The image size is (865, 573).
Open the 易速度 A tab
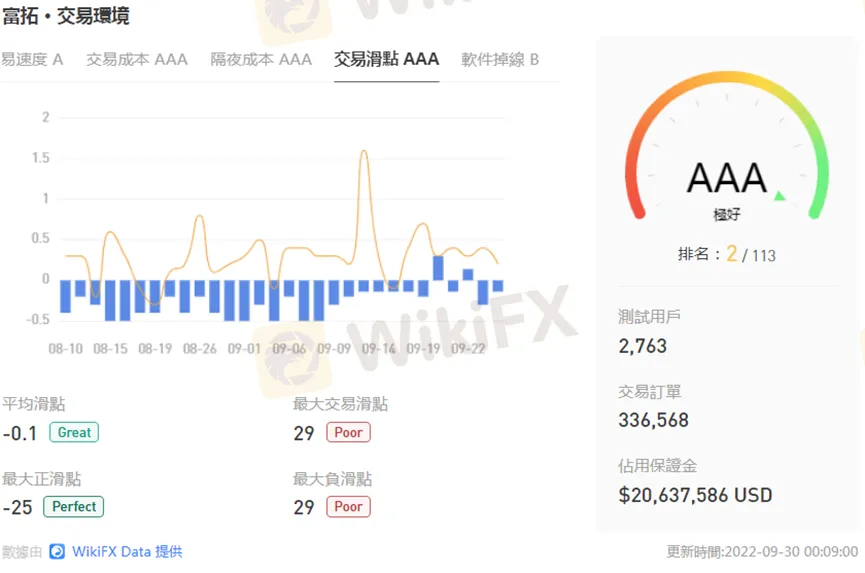[x=31, y=59]
